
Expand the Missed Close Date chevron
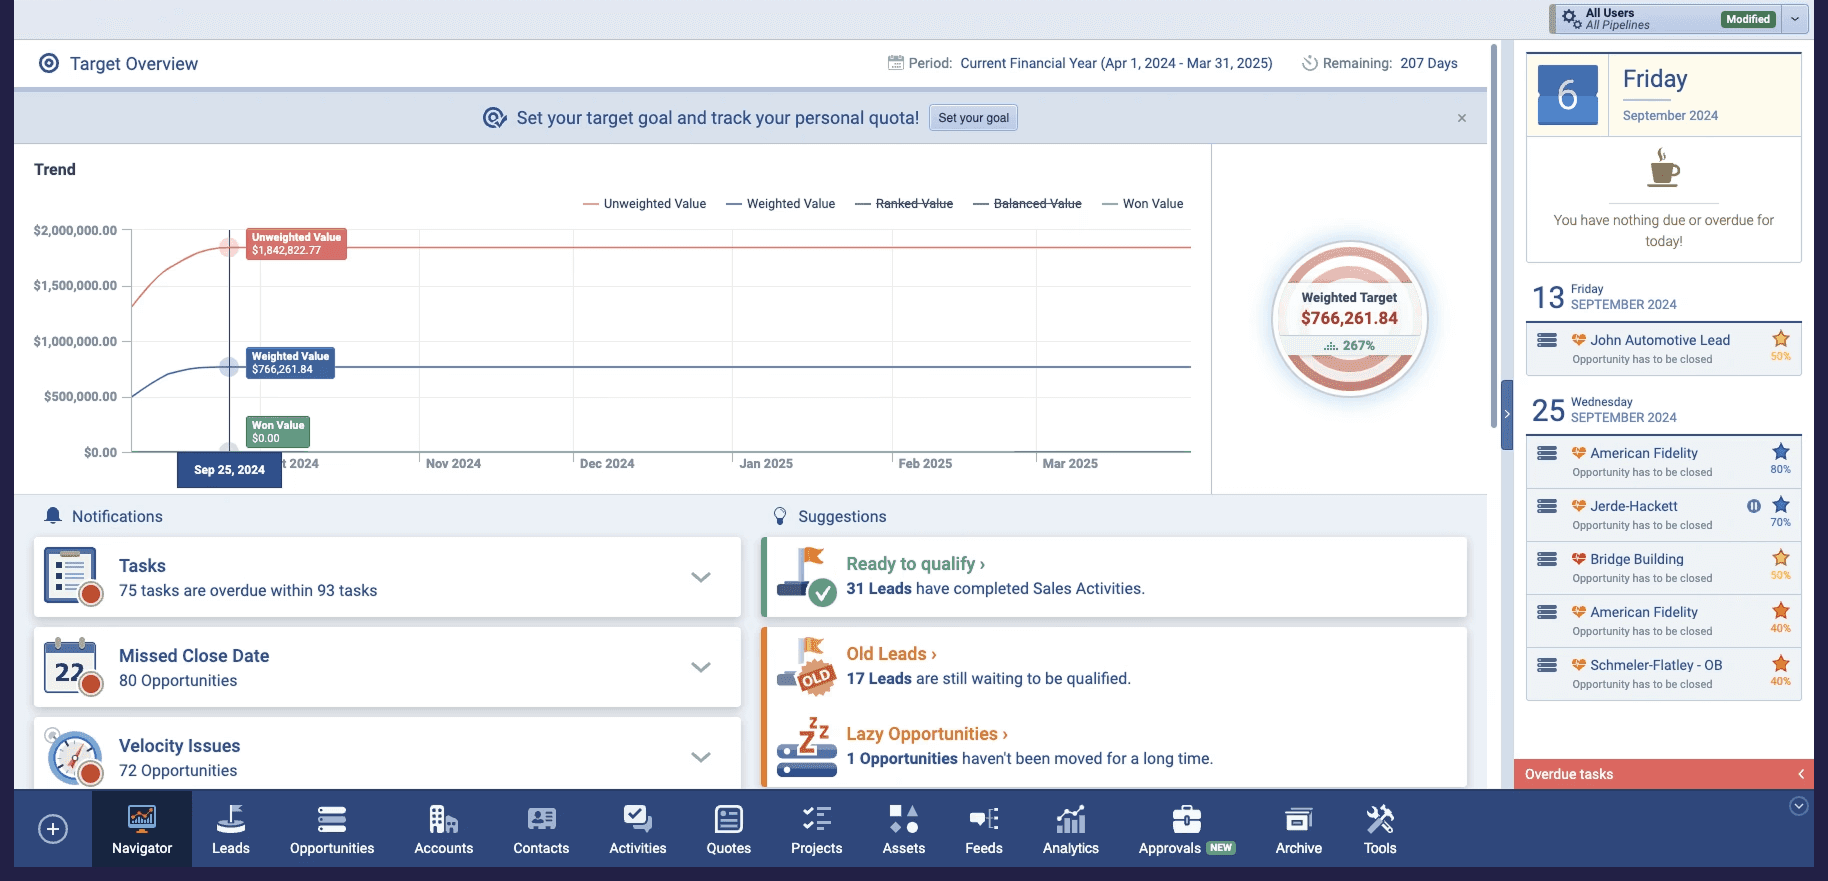pos(701,667)
